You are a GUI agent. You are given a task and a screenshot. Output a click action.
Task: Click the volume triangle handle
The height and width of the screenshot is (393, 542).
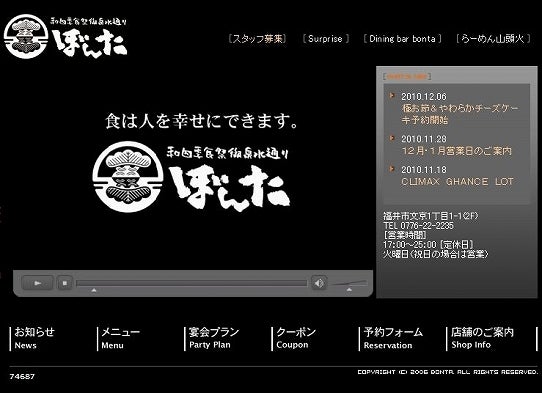[x=349, y=290]
